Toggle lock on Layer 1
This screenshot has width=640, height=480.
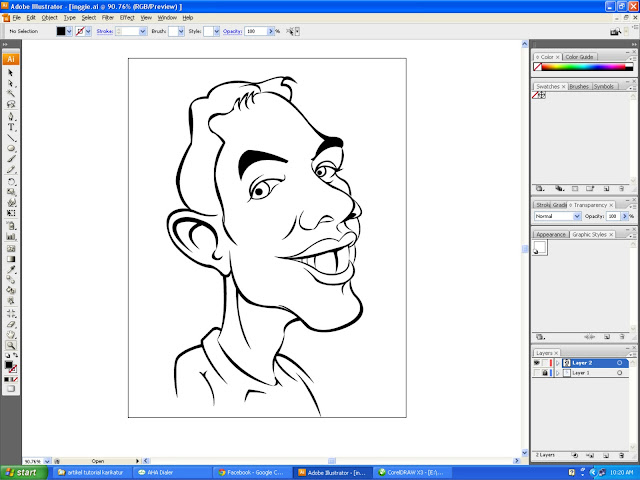[x=546, y=373]
